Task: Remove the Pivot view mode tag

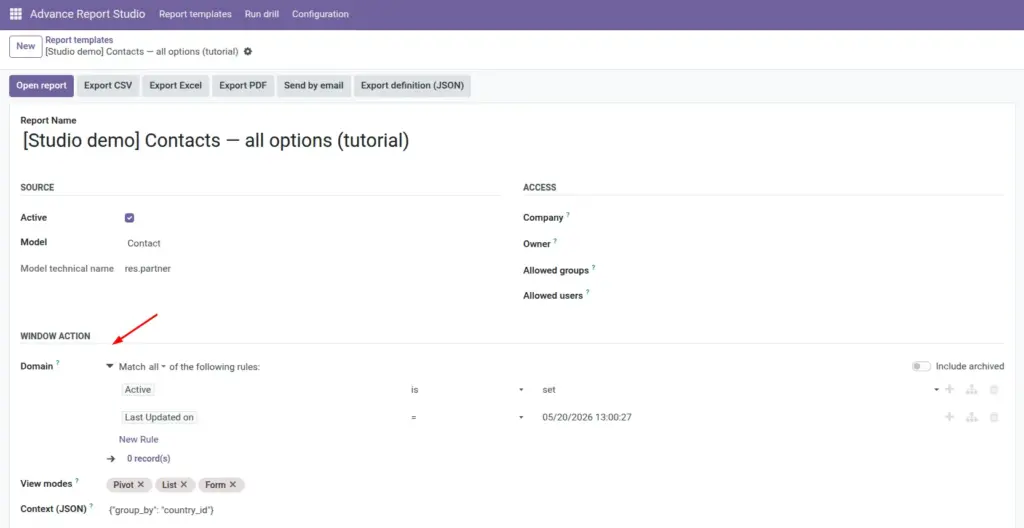Action: coord(141,485)
